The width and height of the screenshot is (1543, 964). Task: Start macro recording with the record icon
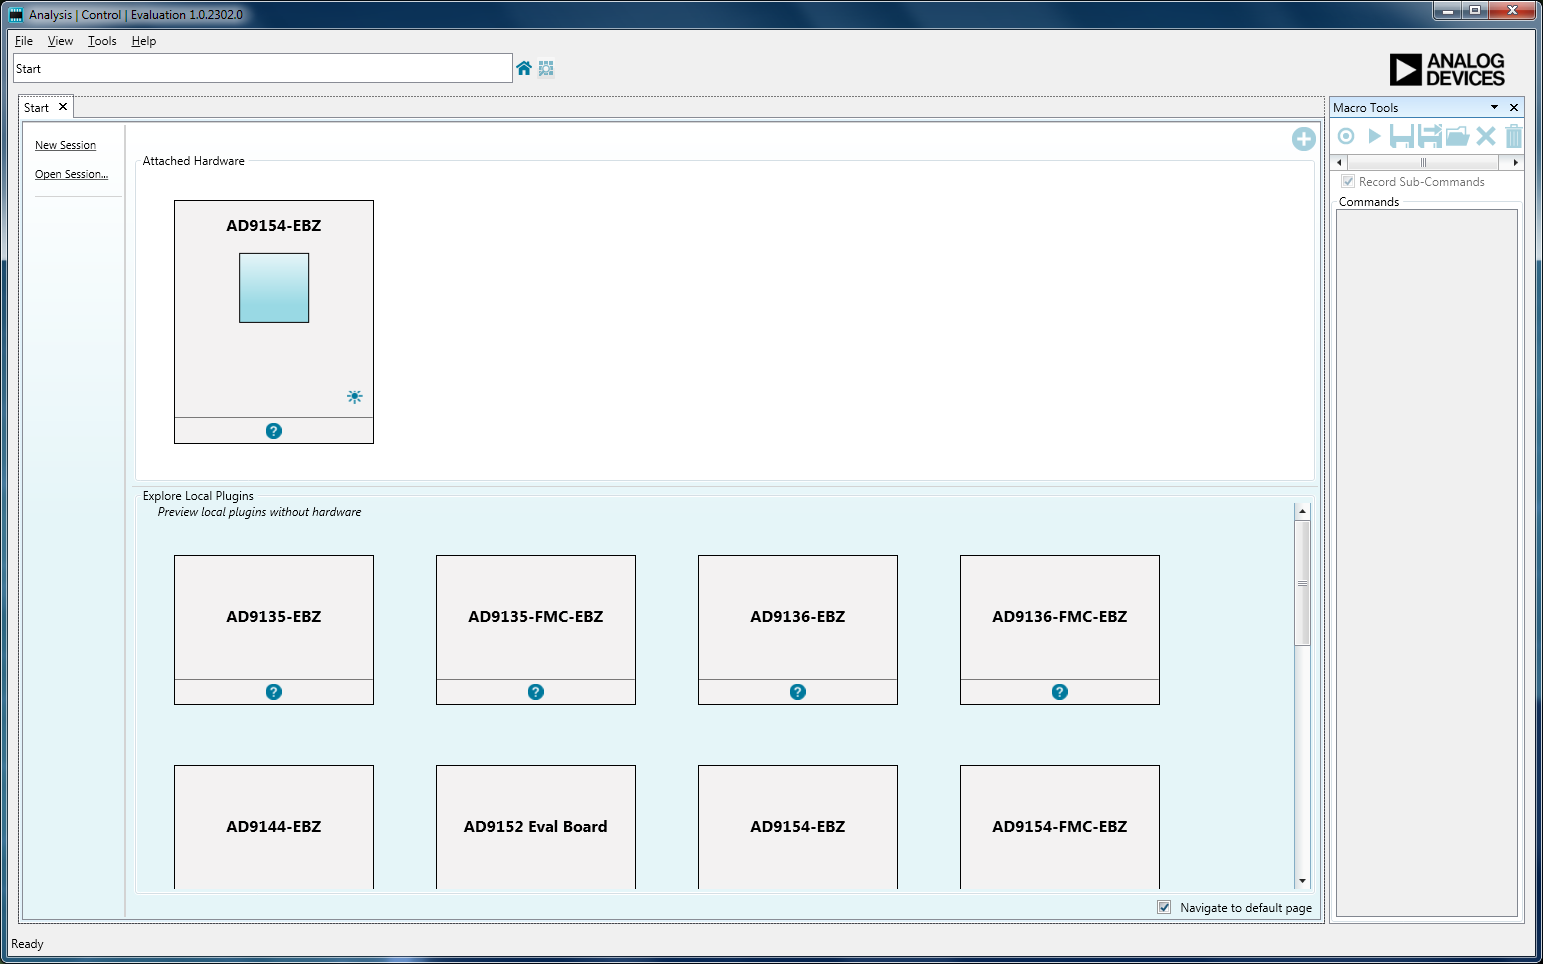(x=1346, y=136)
